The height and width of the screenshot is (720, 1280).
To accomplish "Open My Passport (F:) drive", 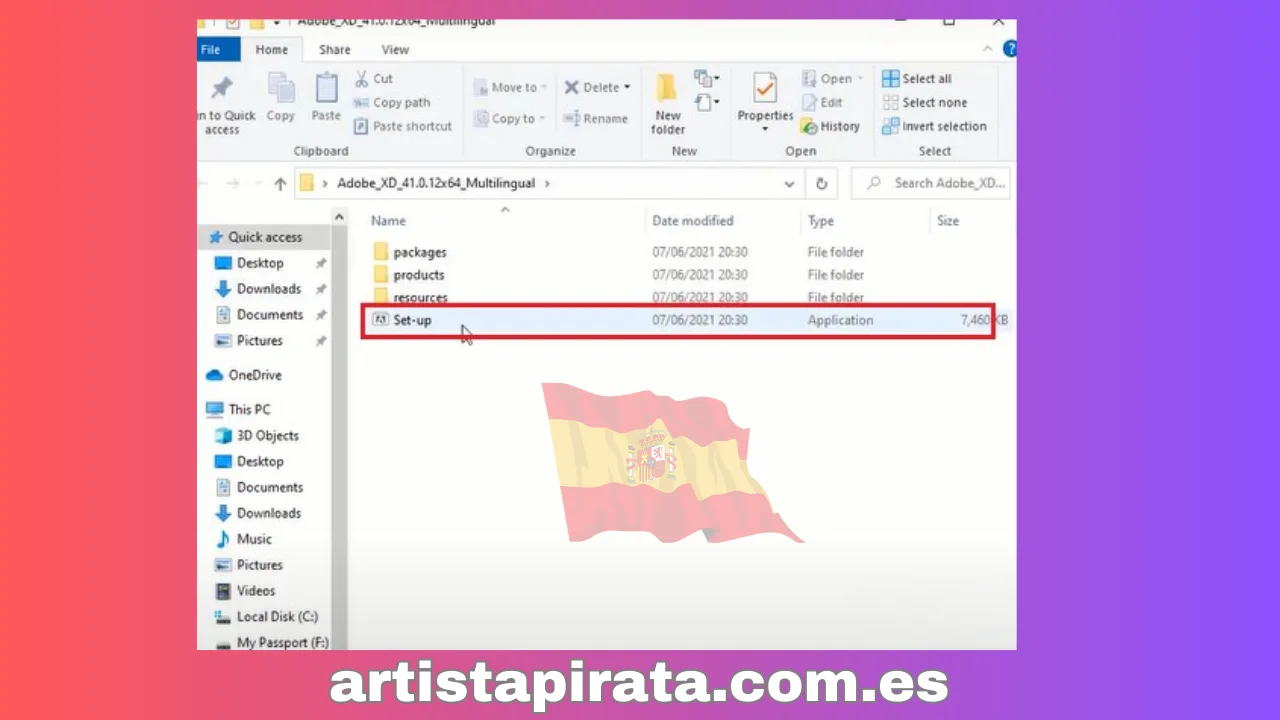I will pos(271,643).
